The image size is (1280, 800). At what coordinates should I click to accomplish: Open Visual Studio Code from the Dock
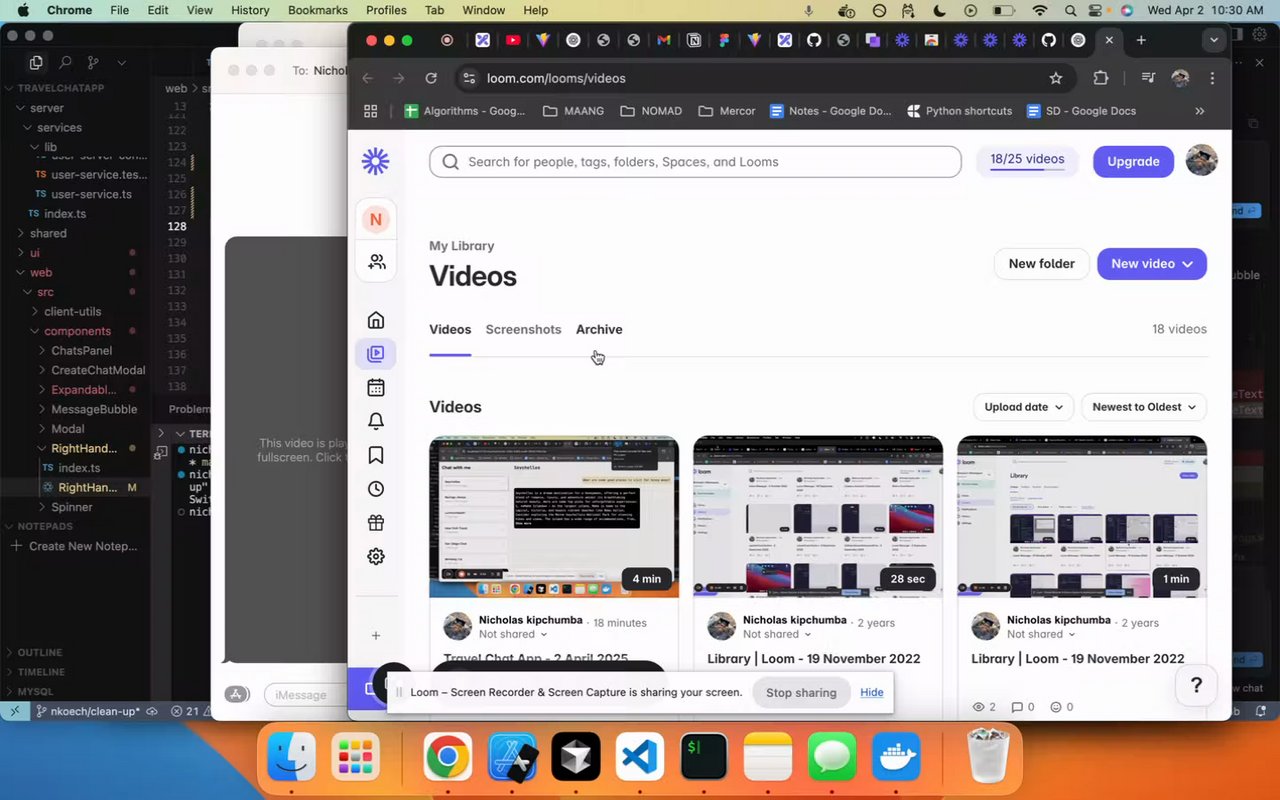pos(640,758)
